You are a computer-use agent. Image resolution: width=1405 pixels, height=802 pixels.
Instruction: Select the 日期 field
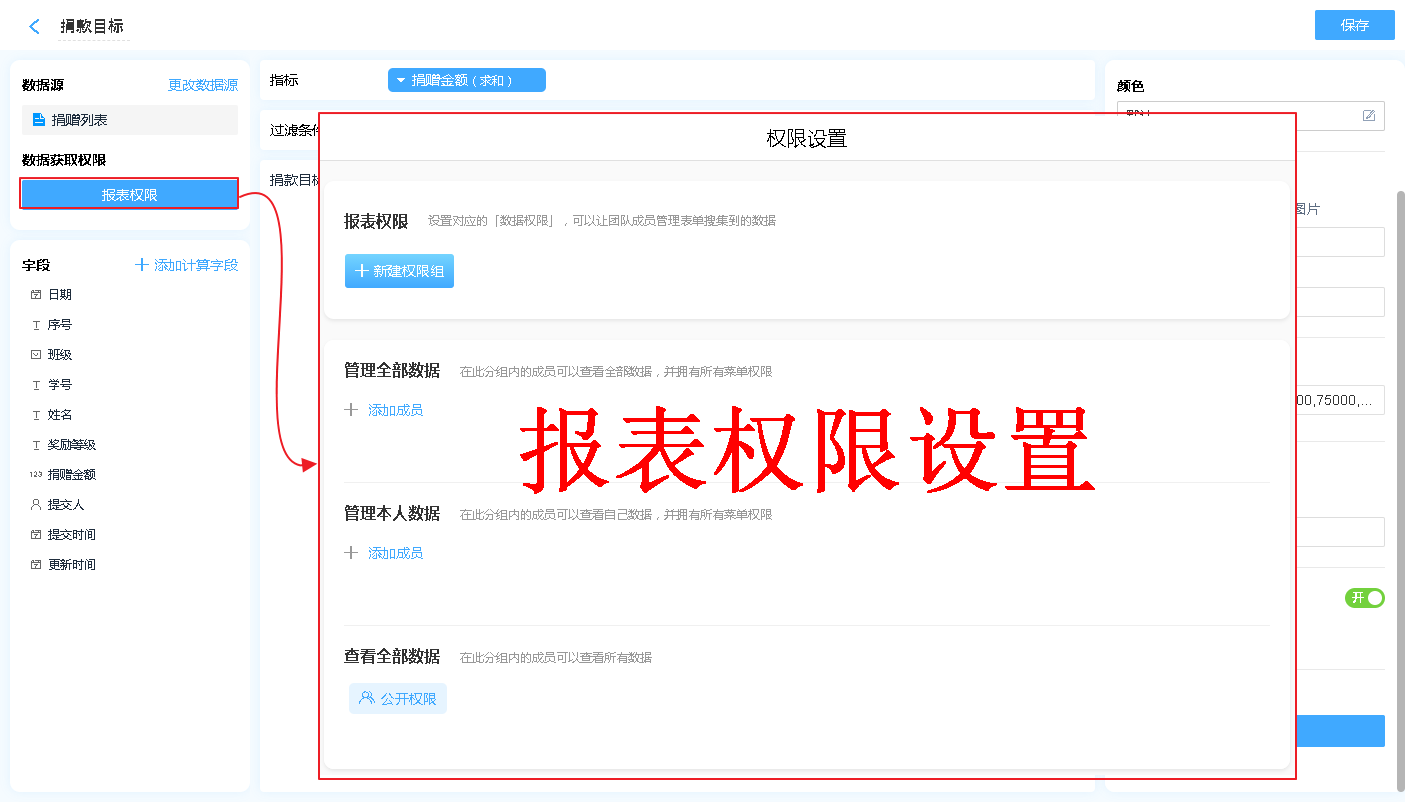click(x=60, y=295)
